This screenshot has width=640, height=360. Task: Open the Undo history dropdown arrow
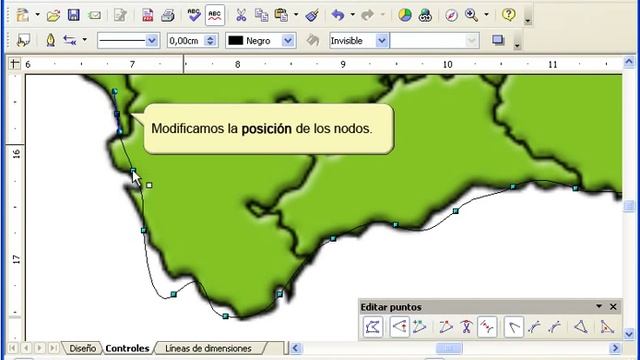[x=353, y=15]
